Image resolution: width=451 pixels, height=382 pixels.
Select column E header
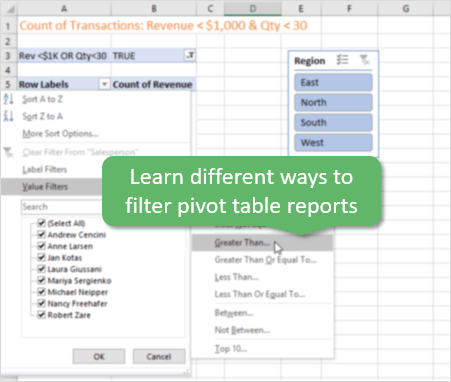[x=301, y=8]
